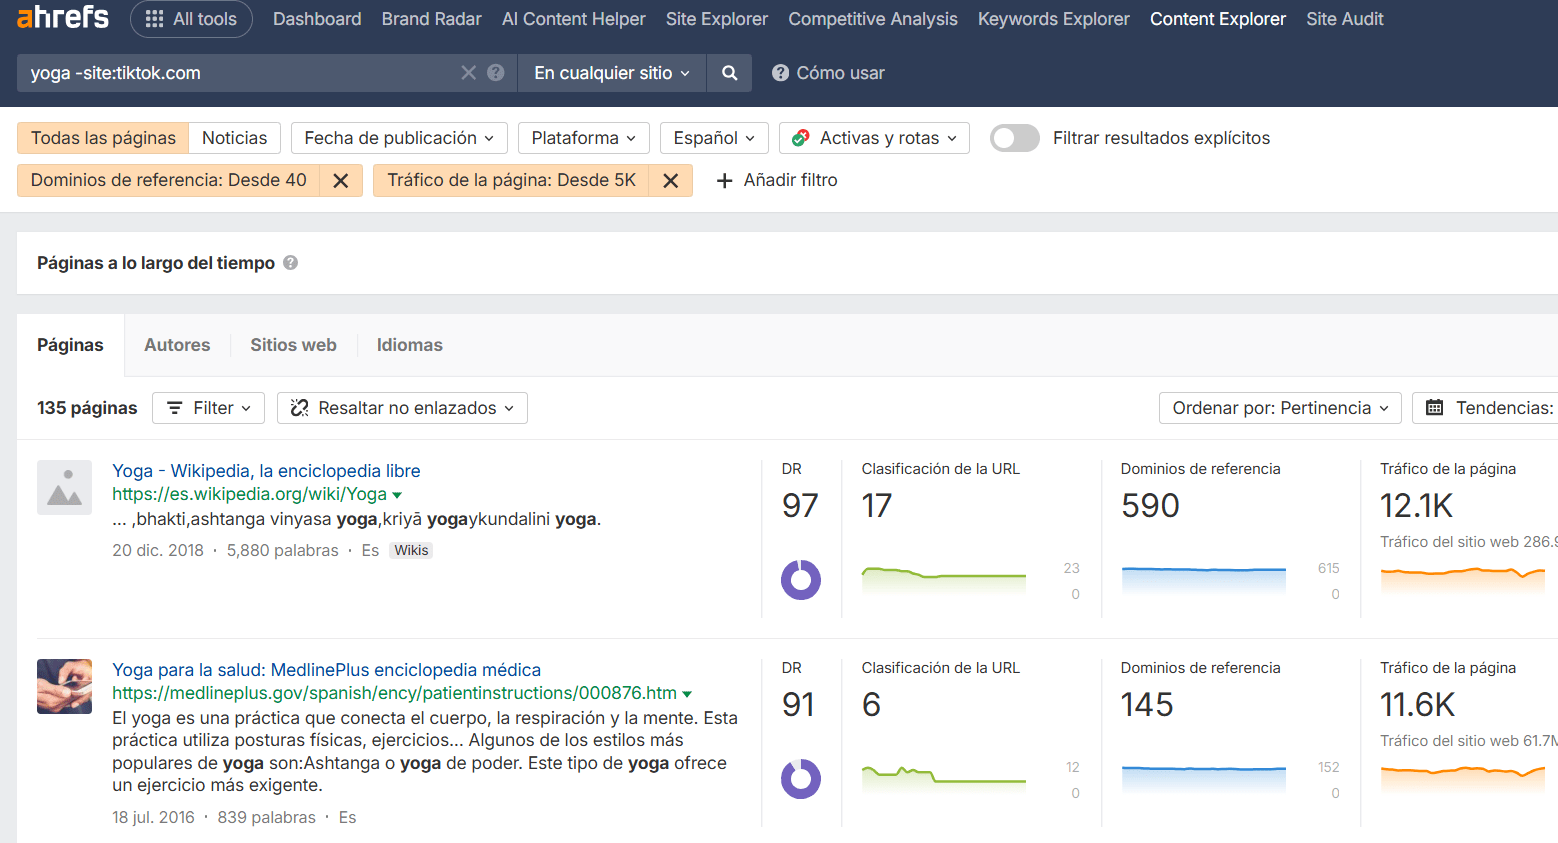Click the 145 referring domains value

[1147, 705]
